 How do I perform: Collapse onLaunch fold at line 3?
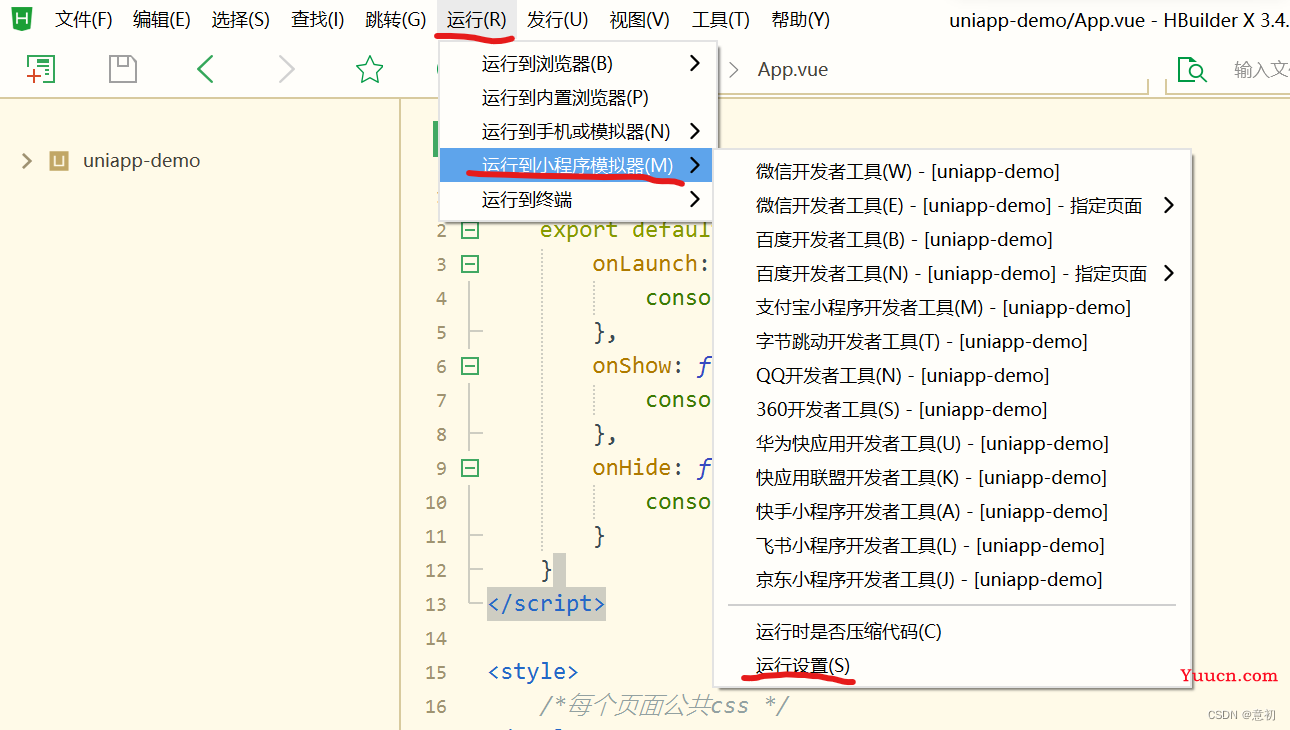(469, 265)
